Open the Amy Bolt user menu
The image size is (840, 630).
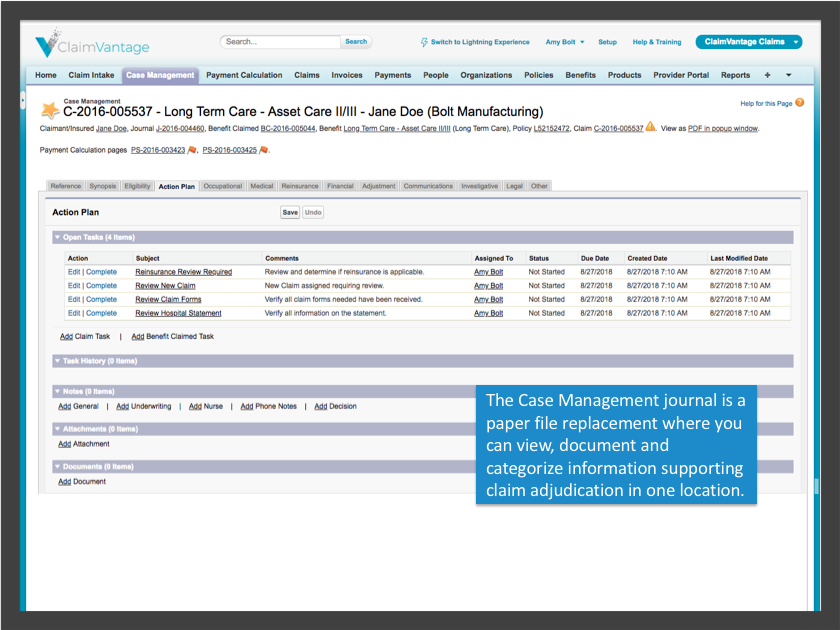(x=560, y=42)
